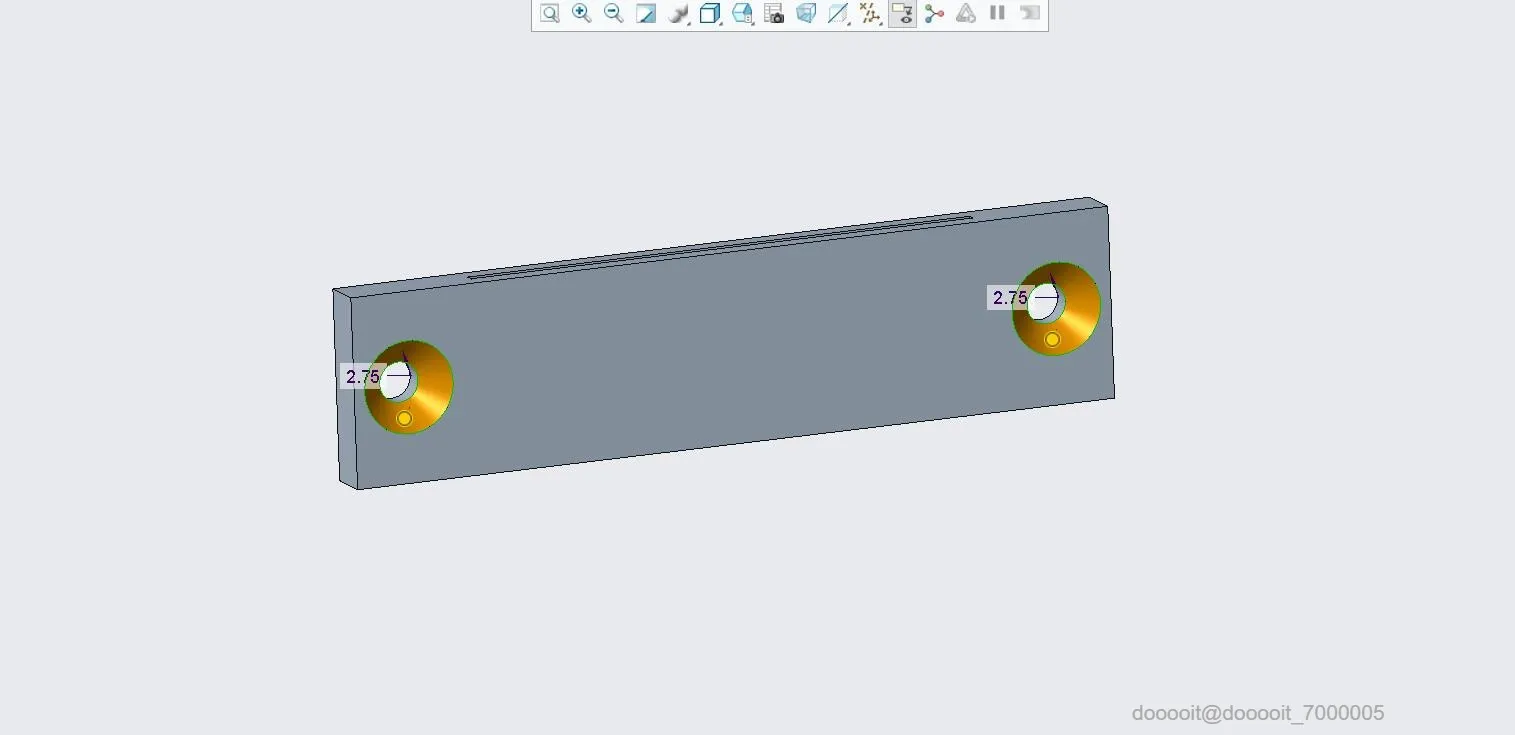Viewport: 1515px width, 735px height.
Task: Click the yellow drag handle on right countersink
Action: pyautogui.click(x=1052, y=339)
